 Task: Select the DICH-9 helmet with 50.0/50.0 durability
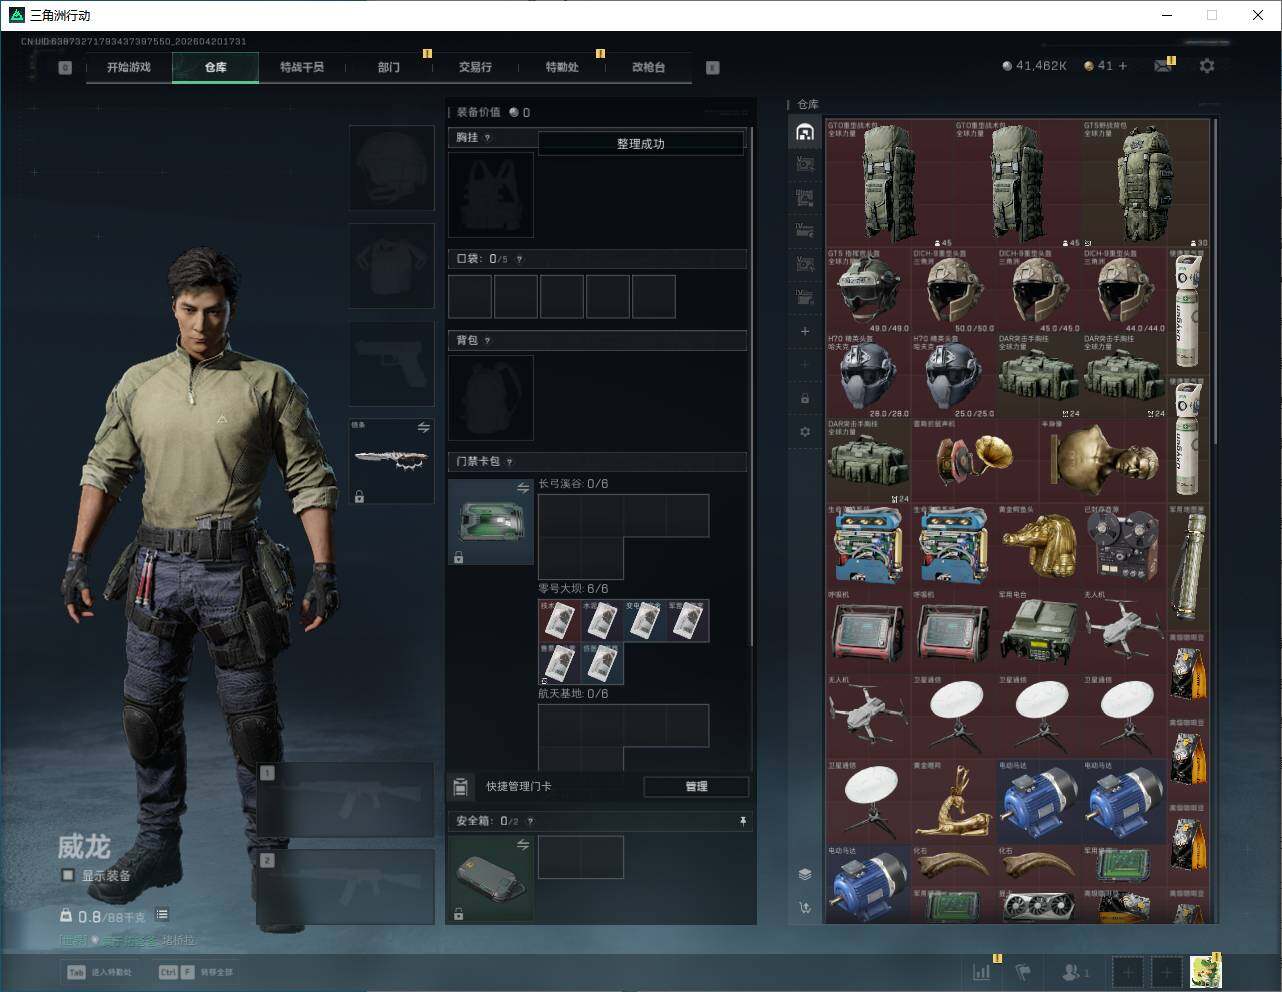pos(954,291)
